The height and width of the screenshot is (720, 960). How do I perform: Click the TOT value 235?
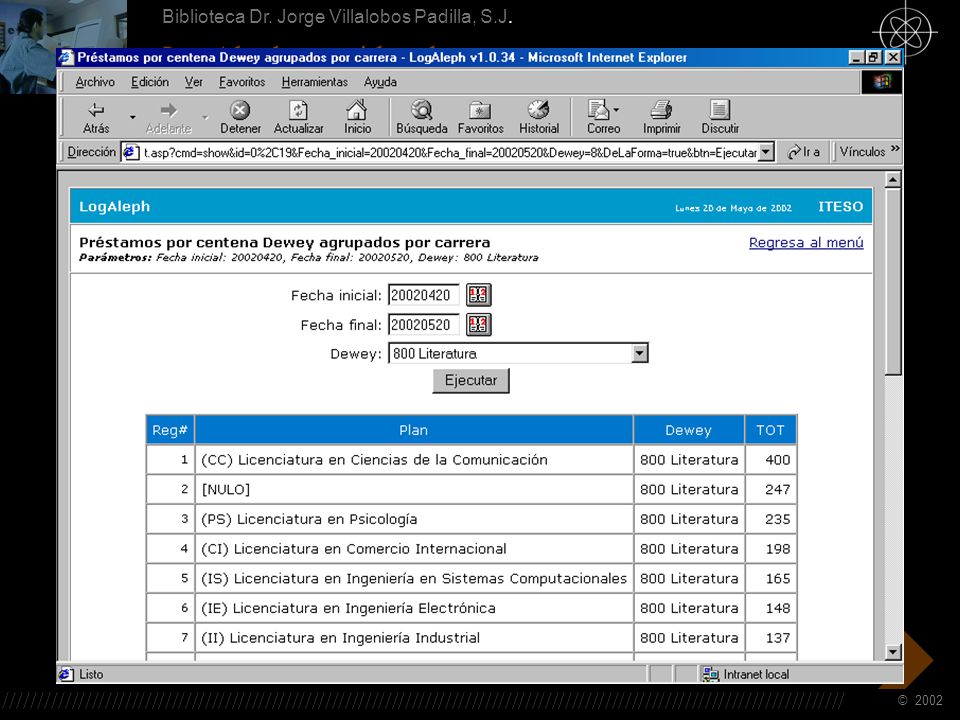click(778, 519)
